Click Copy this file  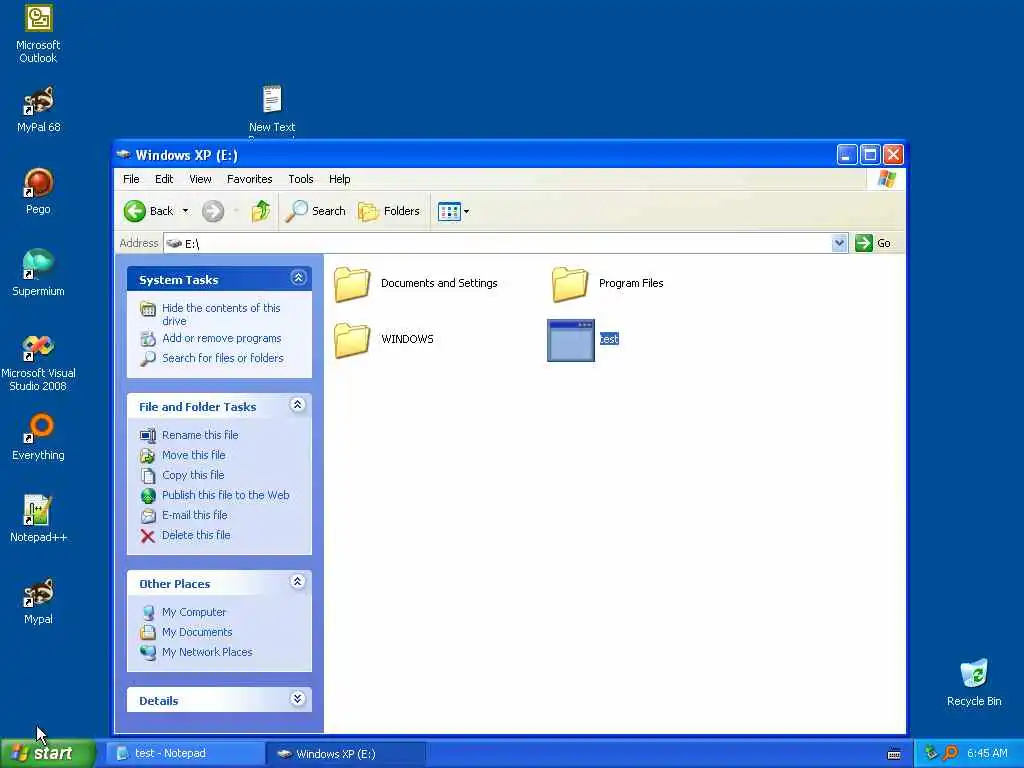[x=193, y=475]
